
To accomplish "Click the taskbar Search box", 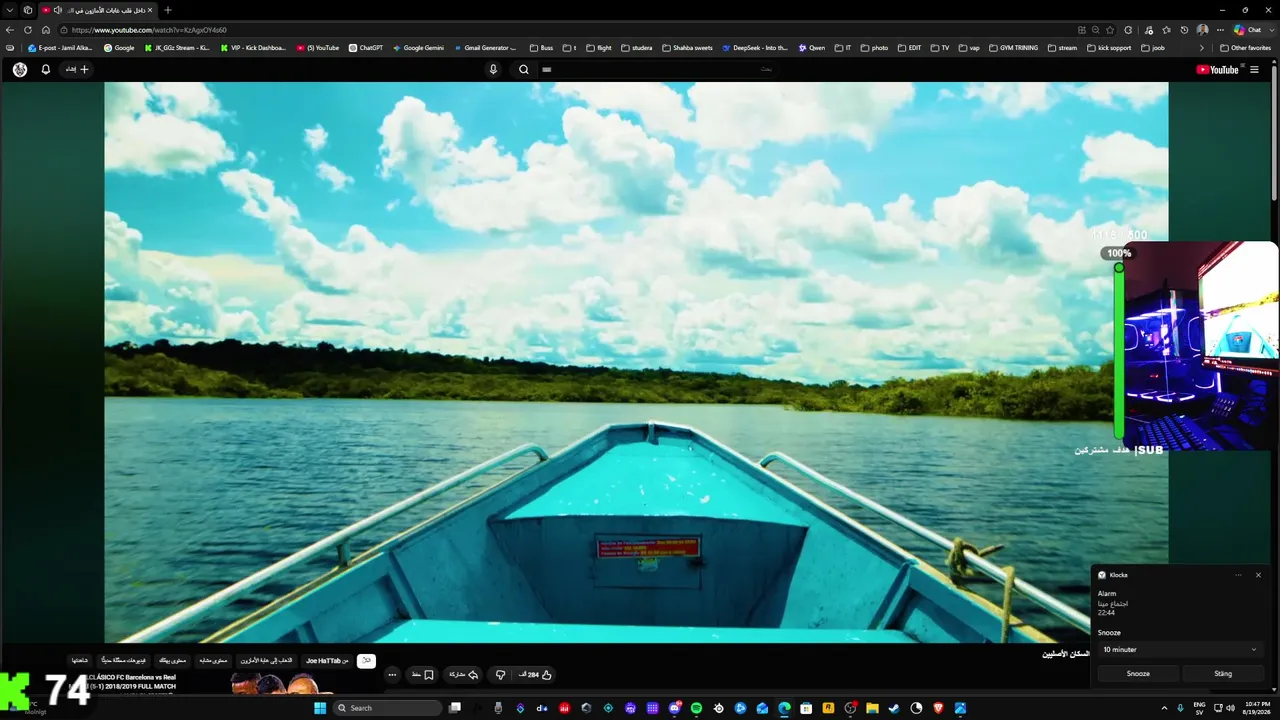I will point(387,708).
